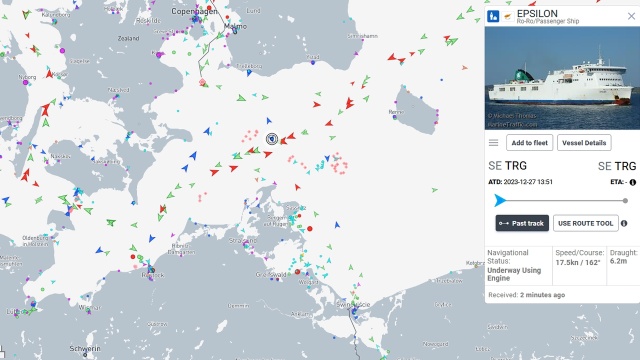Click the Copenhagen city label on map

[194, 11]
